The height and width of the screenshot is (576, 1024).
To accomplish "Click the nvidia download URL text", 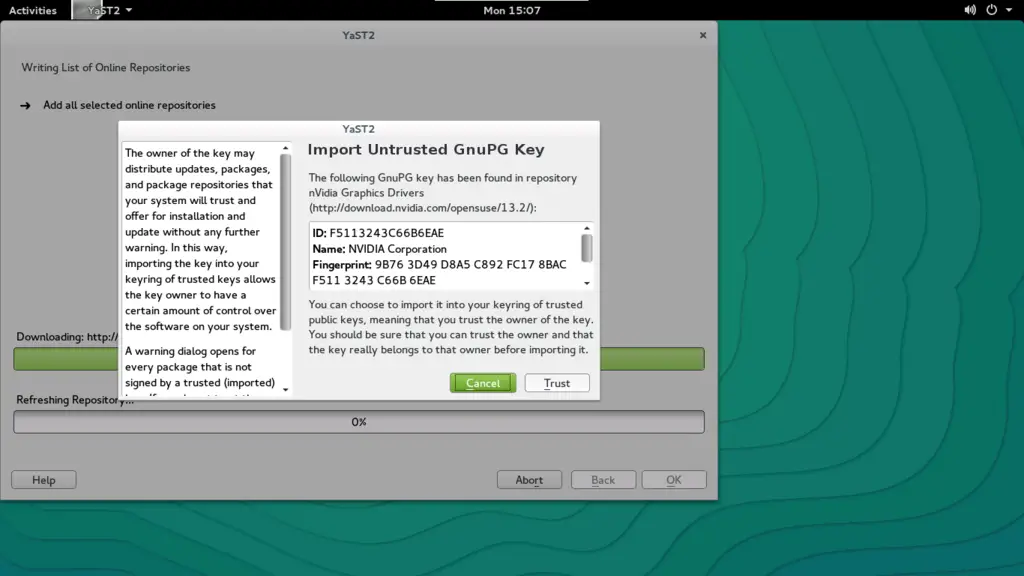I will (423, 208).
